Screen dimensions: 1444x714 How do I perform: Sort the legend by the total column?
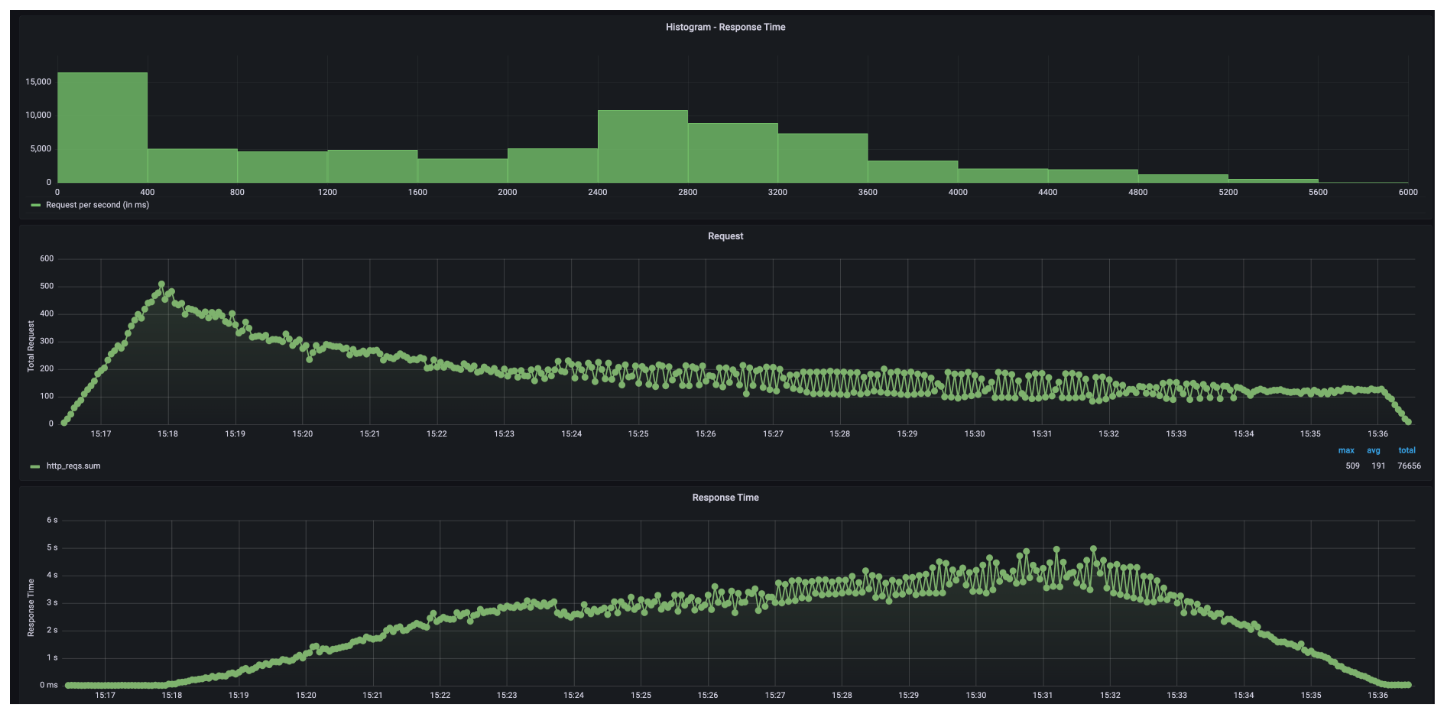[1407, 451]
